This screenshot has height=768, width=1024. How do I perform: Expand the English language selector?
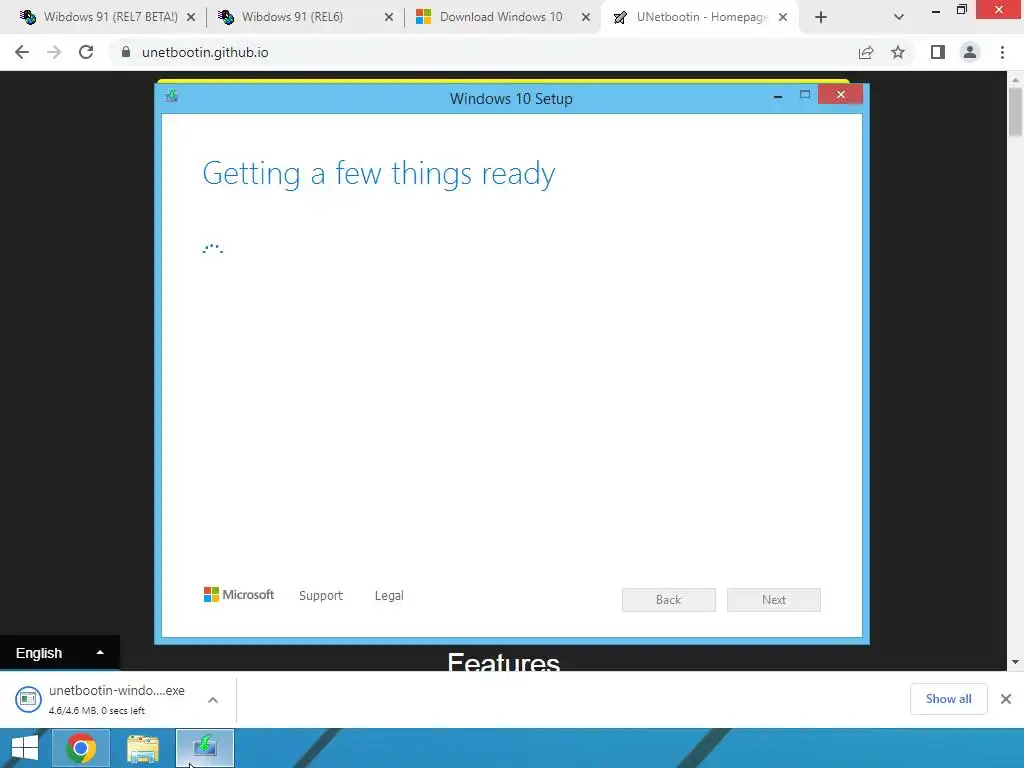click(59, 653)
